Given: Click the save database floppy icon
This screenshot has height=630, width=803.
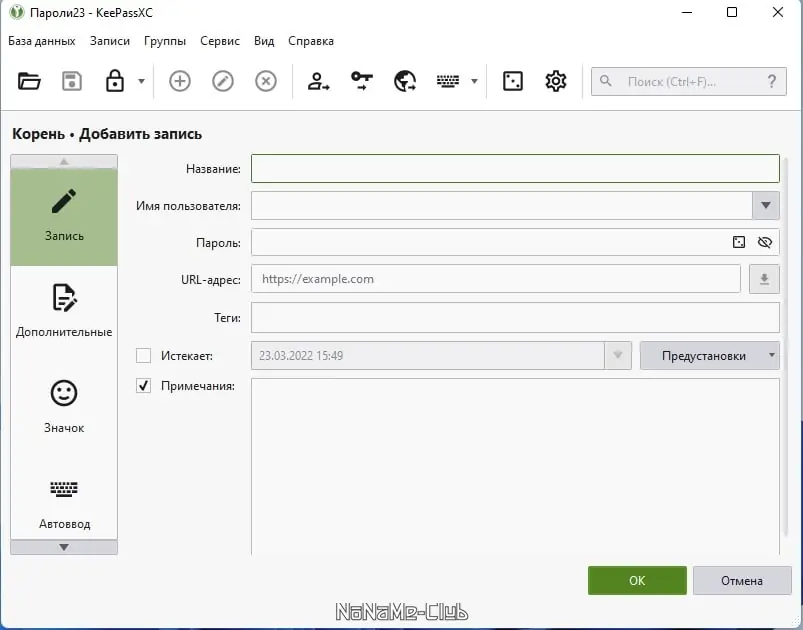Looking at the screenshot, I should [x=72, y=81].
